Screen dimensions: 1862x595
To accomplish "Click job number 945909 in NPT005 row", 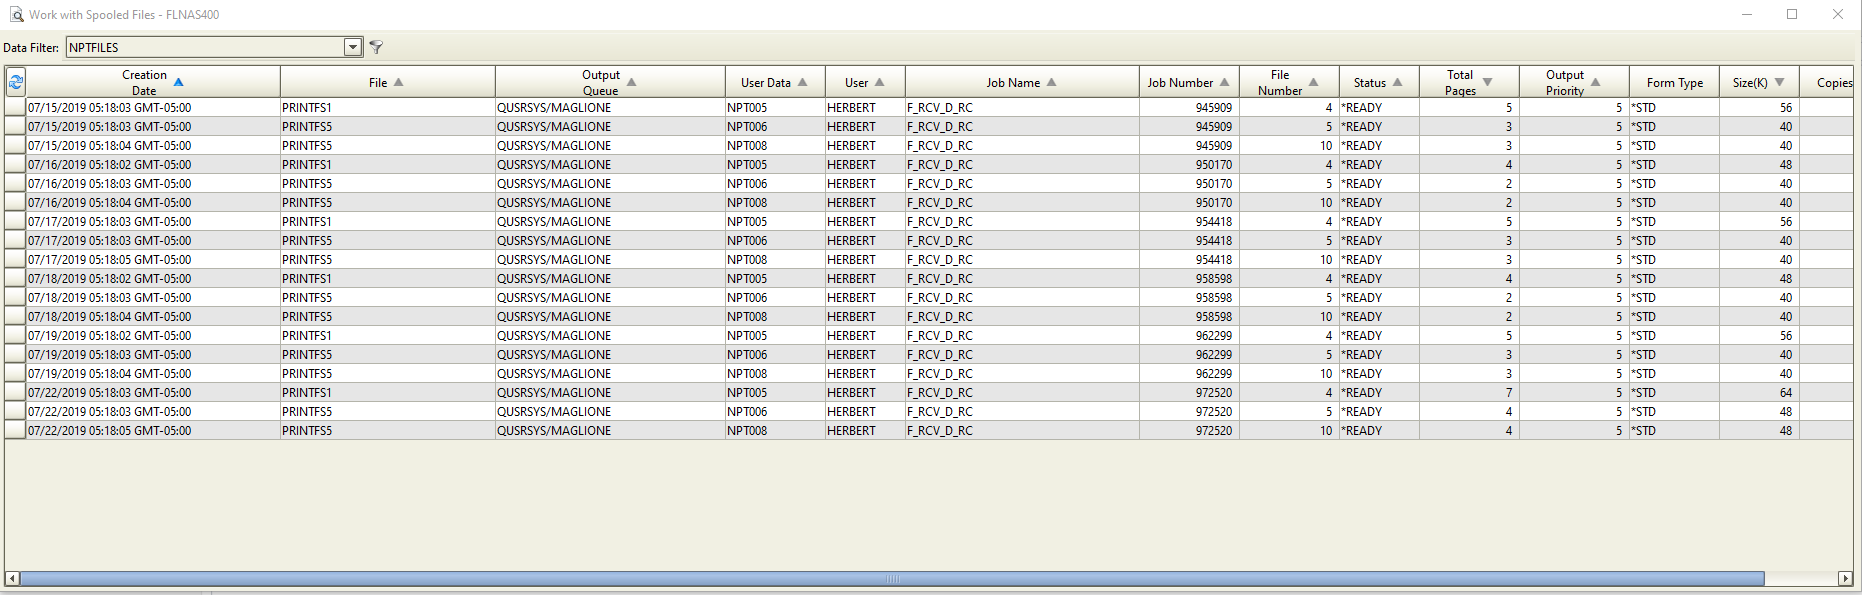I will (1214, 107).
